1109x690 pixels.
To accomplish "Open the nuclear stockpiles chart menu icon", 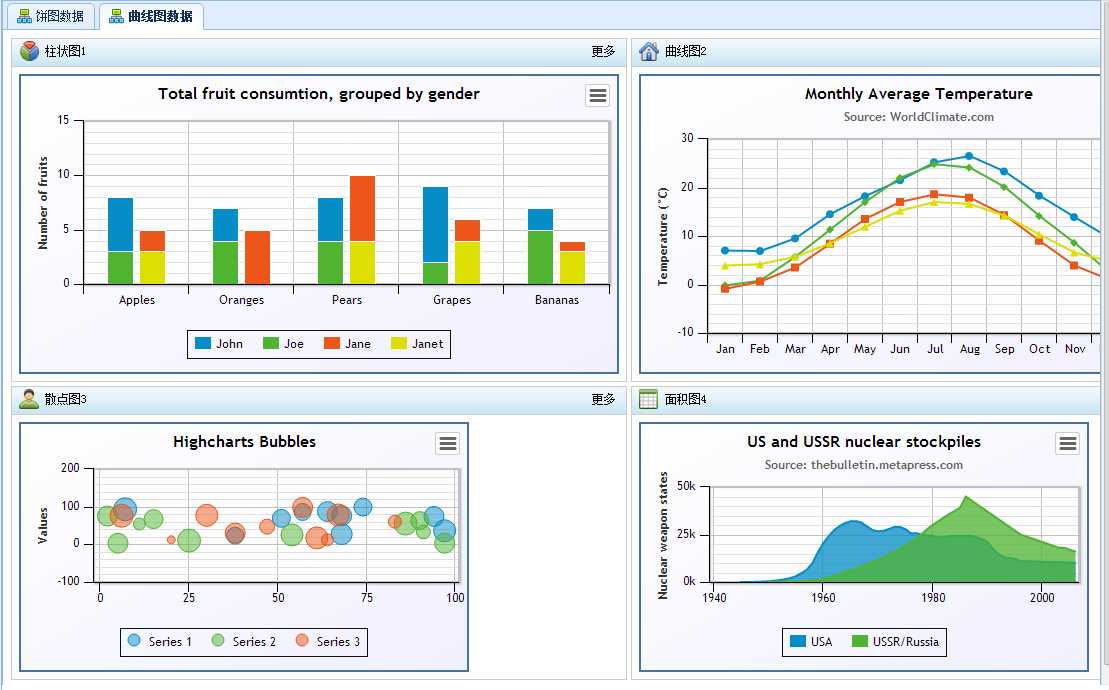I will (1067, 443).
